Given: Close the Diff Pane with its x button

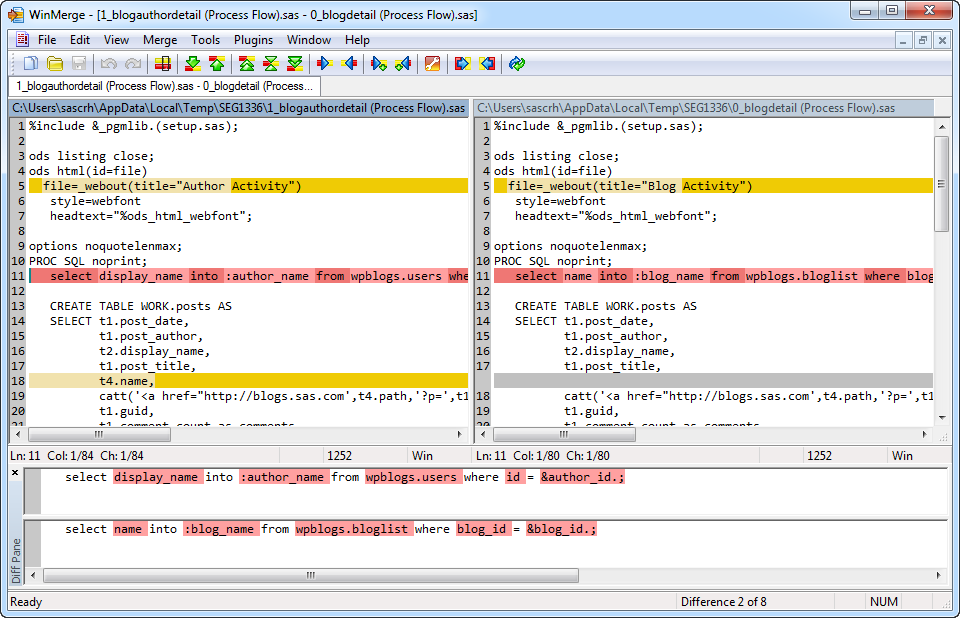Looking at the screenshot, I should pyautogui.click(x=14, y=472).
